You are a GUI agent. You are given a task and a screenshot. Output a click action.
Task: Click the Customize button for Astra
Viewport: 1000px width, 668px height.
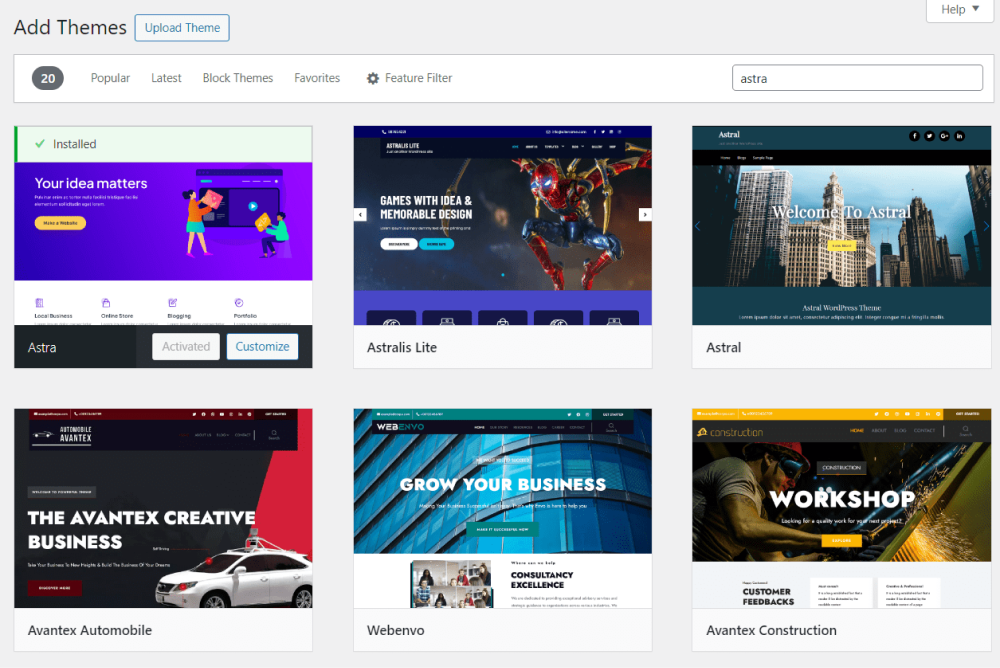262,346
